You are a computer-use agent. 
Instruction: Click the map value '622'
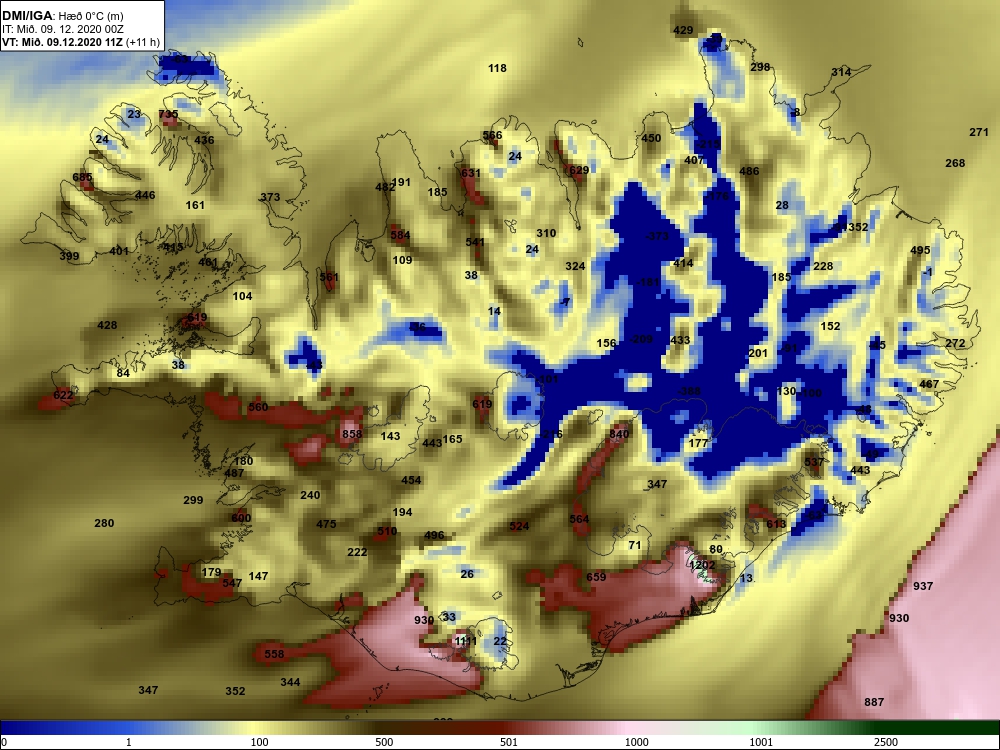[x=63, y=395]
